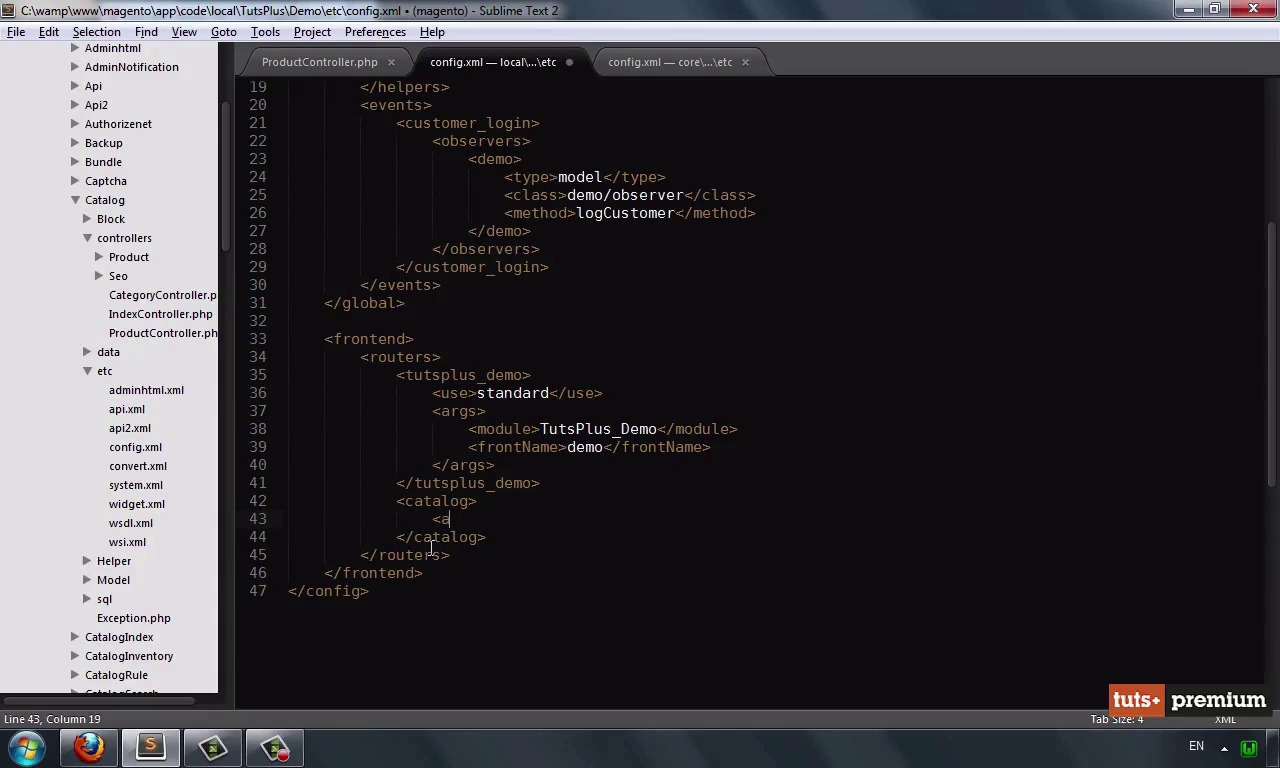Open config.xml file in sidebar
The height and width of the screenshot is (768, 1280).
pos(135,447)
